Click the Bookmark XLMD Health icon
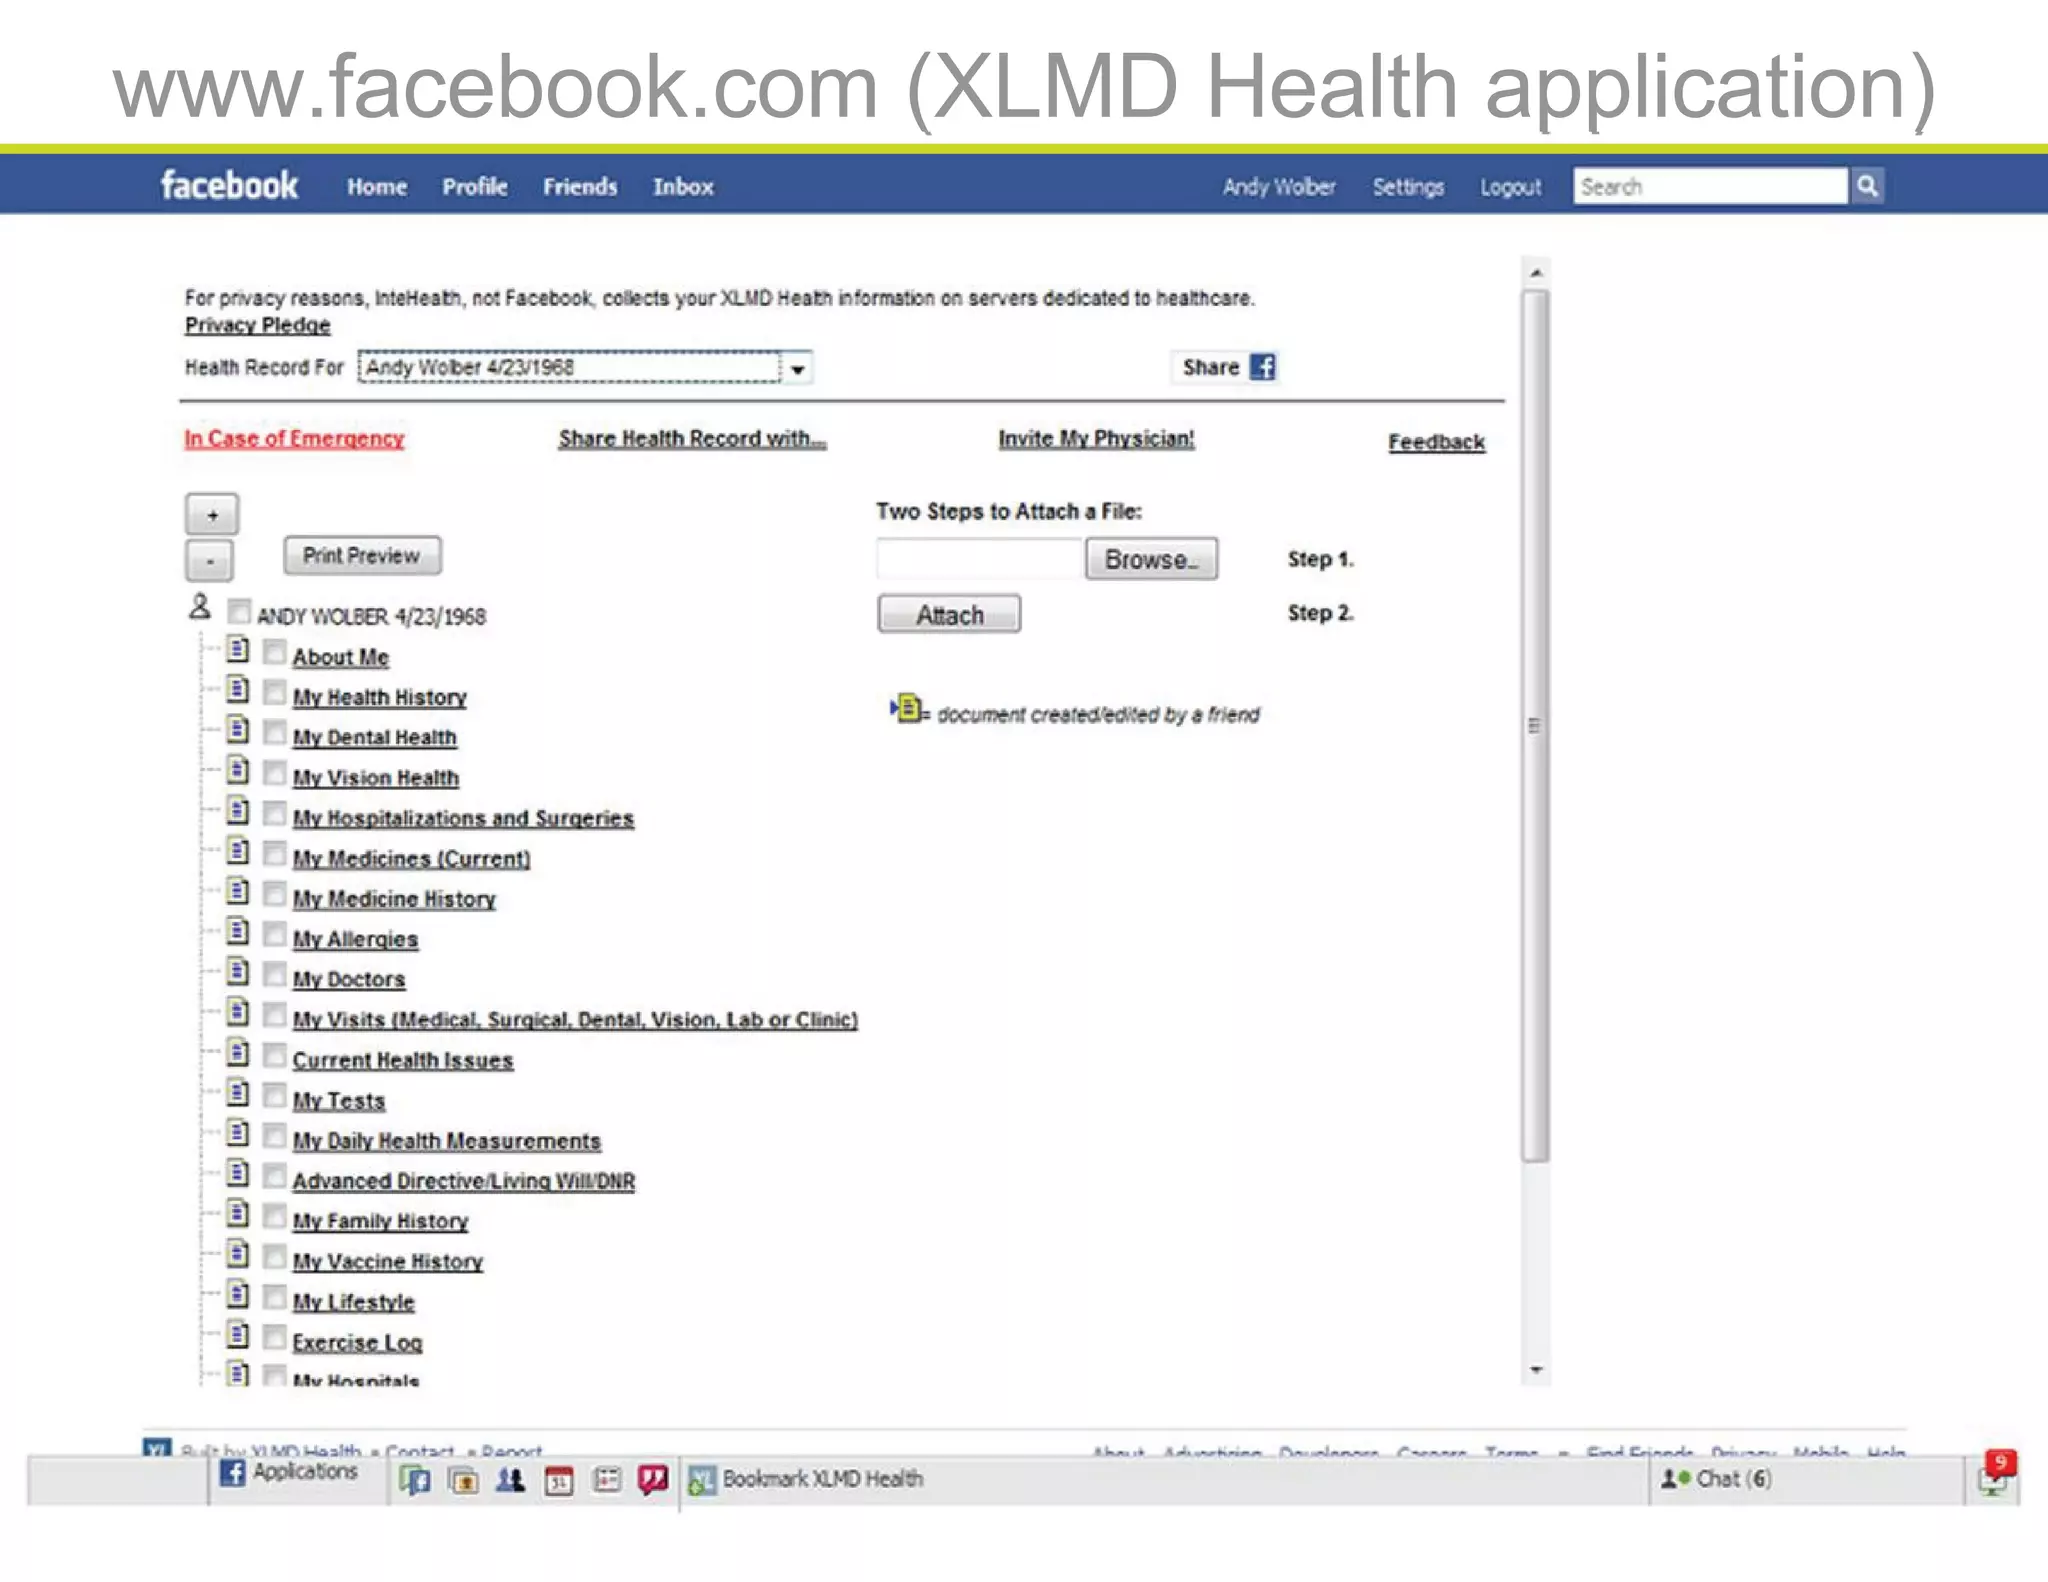The height and width of the screenshot is (1582, 2048). [x=702, y=1480]
